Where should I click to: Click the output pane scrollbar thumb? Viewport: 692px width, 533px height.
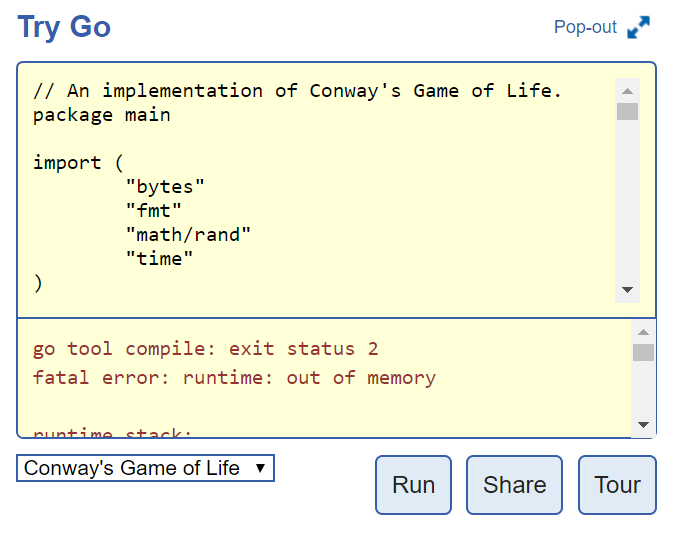pyautogui.click(x=643, y=352)
